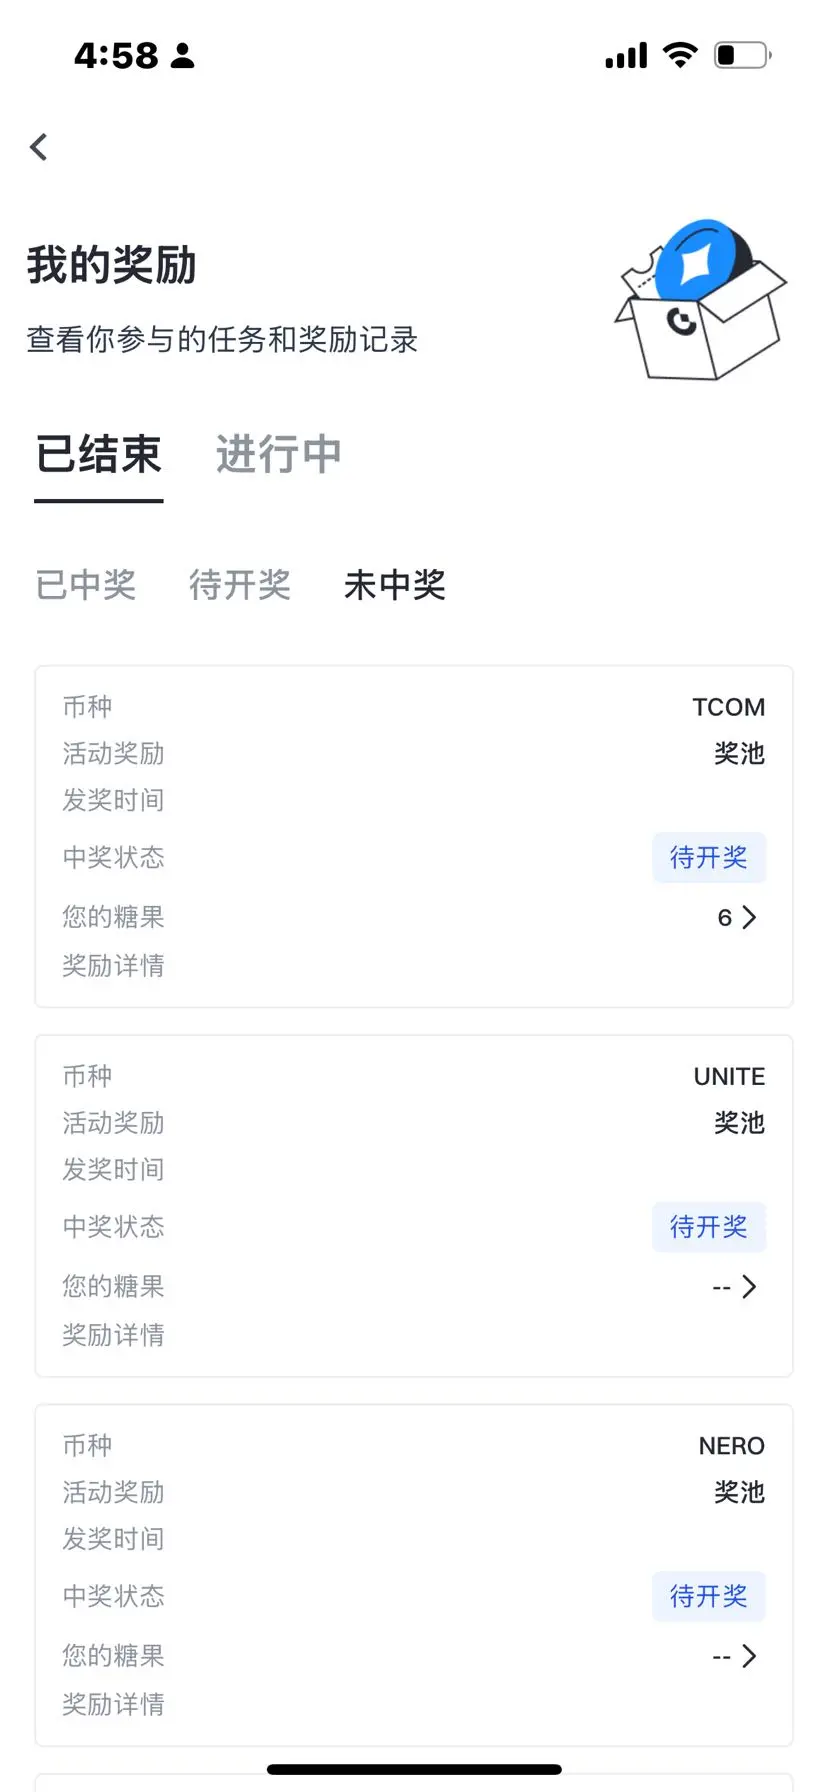Screen dimensions: 828x1792
Task: Select the 未中奖 filter
Action: [x=395, y=585]
